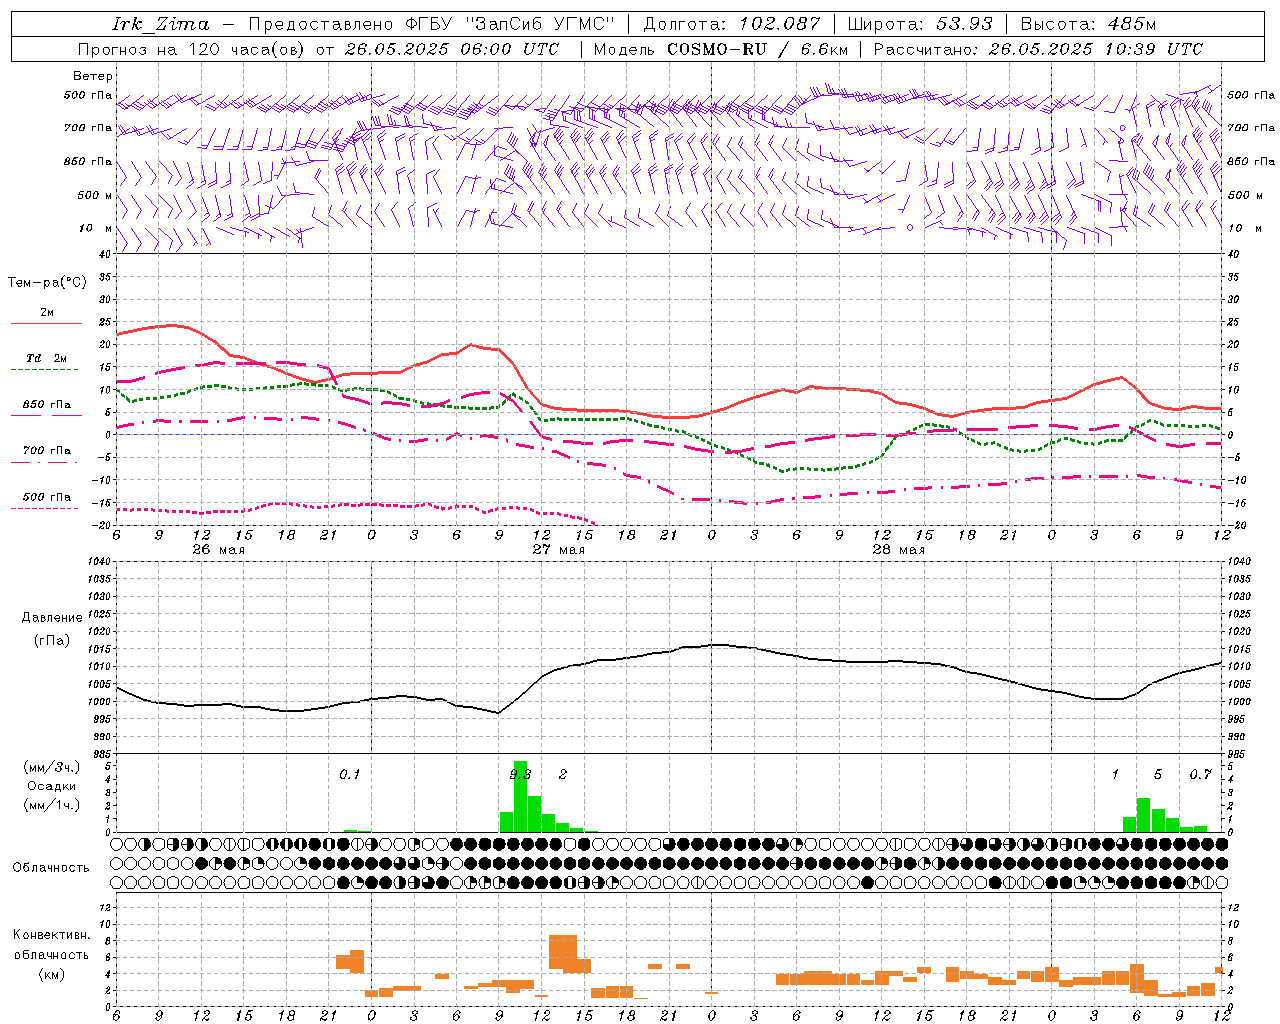The image size is (1280, 1024).
Task: Click the '0.7' precipitation total value
Action: point(1200,775)
